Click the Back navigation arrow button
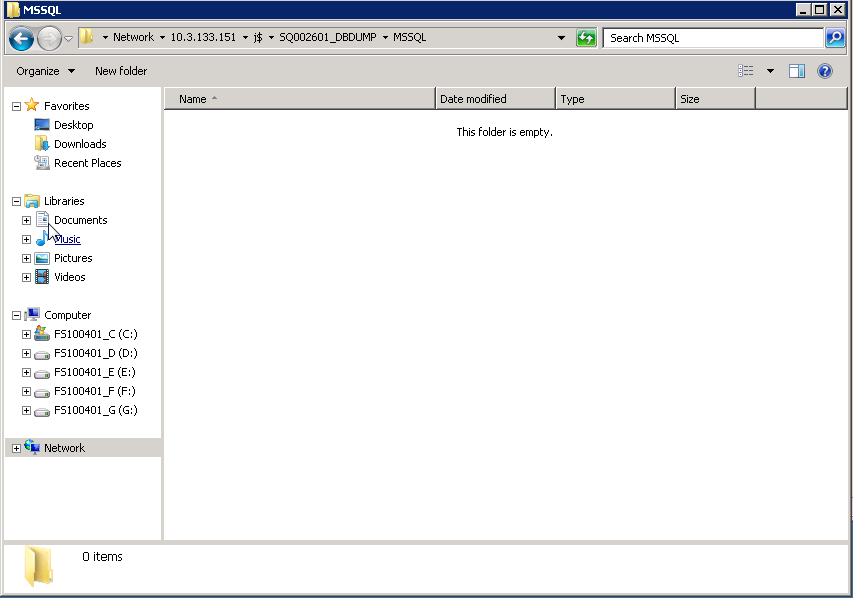Image resolution: width=853 pixels, height=598 pixels. tap(21, 38)
